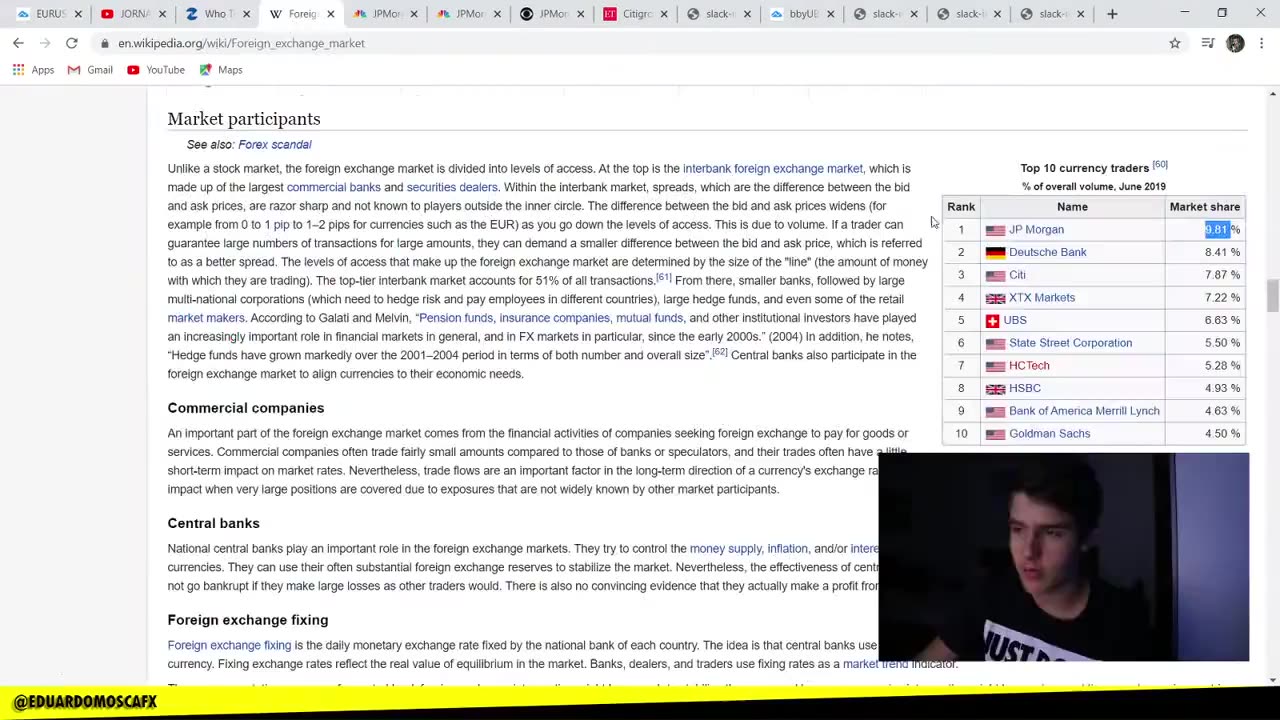Open the Forex scandal link

275,145
